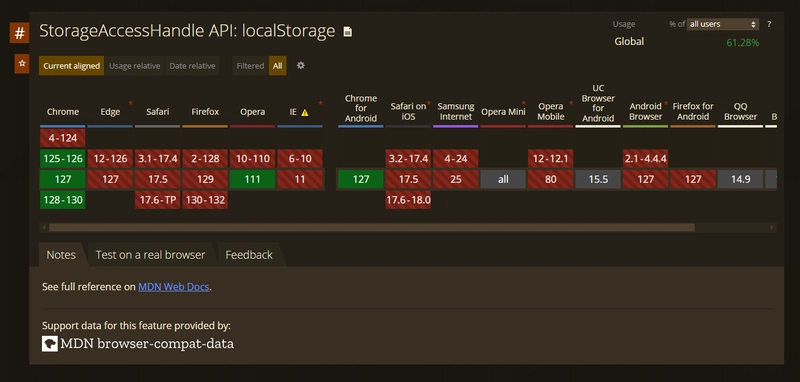This screenshot has height=382, width=800.
Task: Click the Chrome 125-126 version cell
Action: (63, 159)
